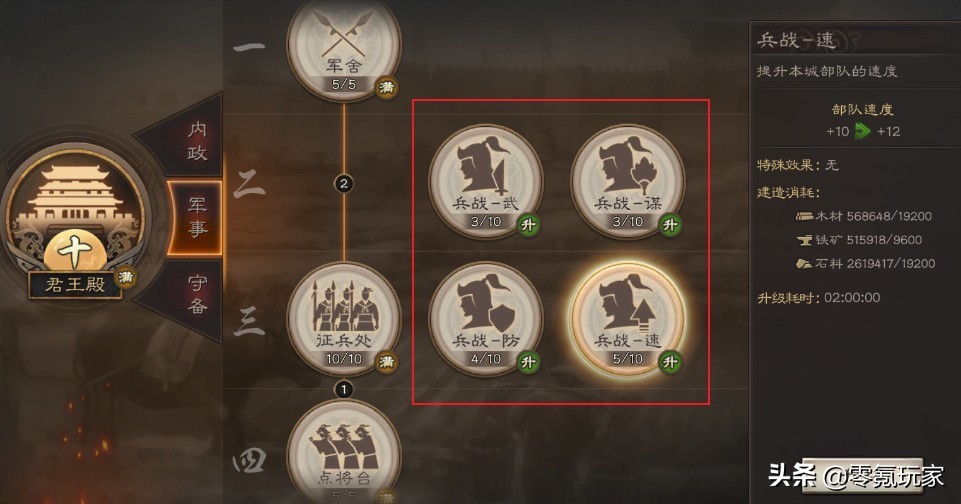Tap green 升 badge on 兵战-防
The width and height of the screenshot is (961, 504).
528,362
